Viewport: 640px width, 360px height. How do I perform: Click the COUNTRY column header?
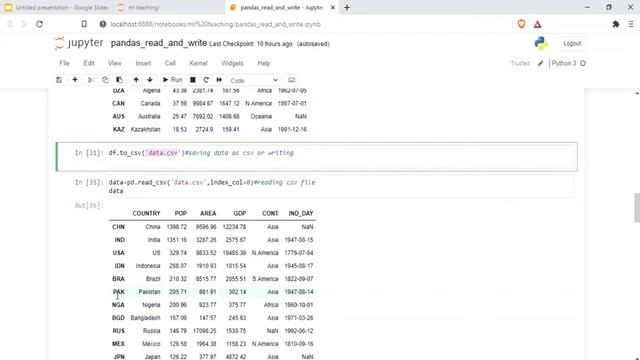click(x=146, y=213)
